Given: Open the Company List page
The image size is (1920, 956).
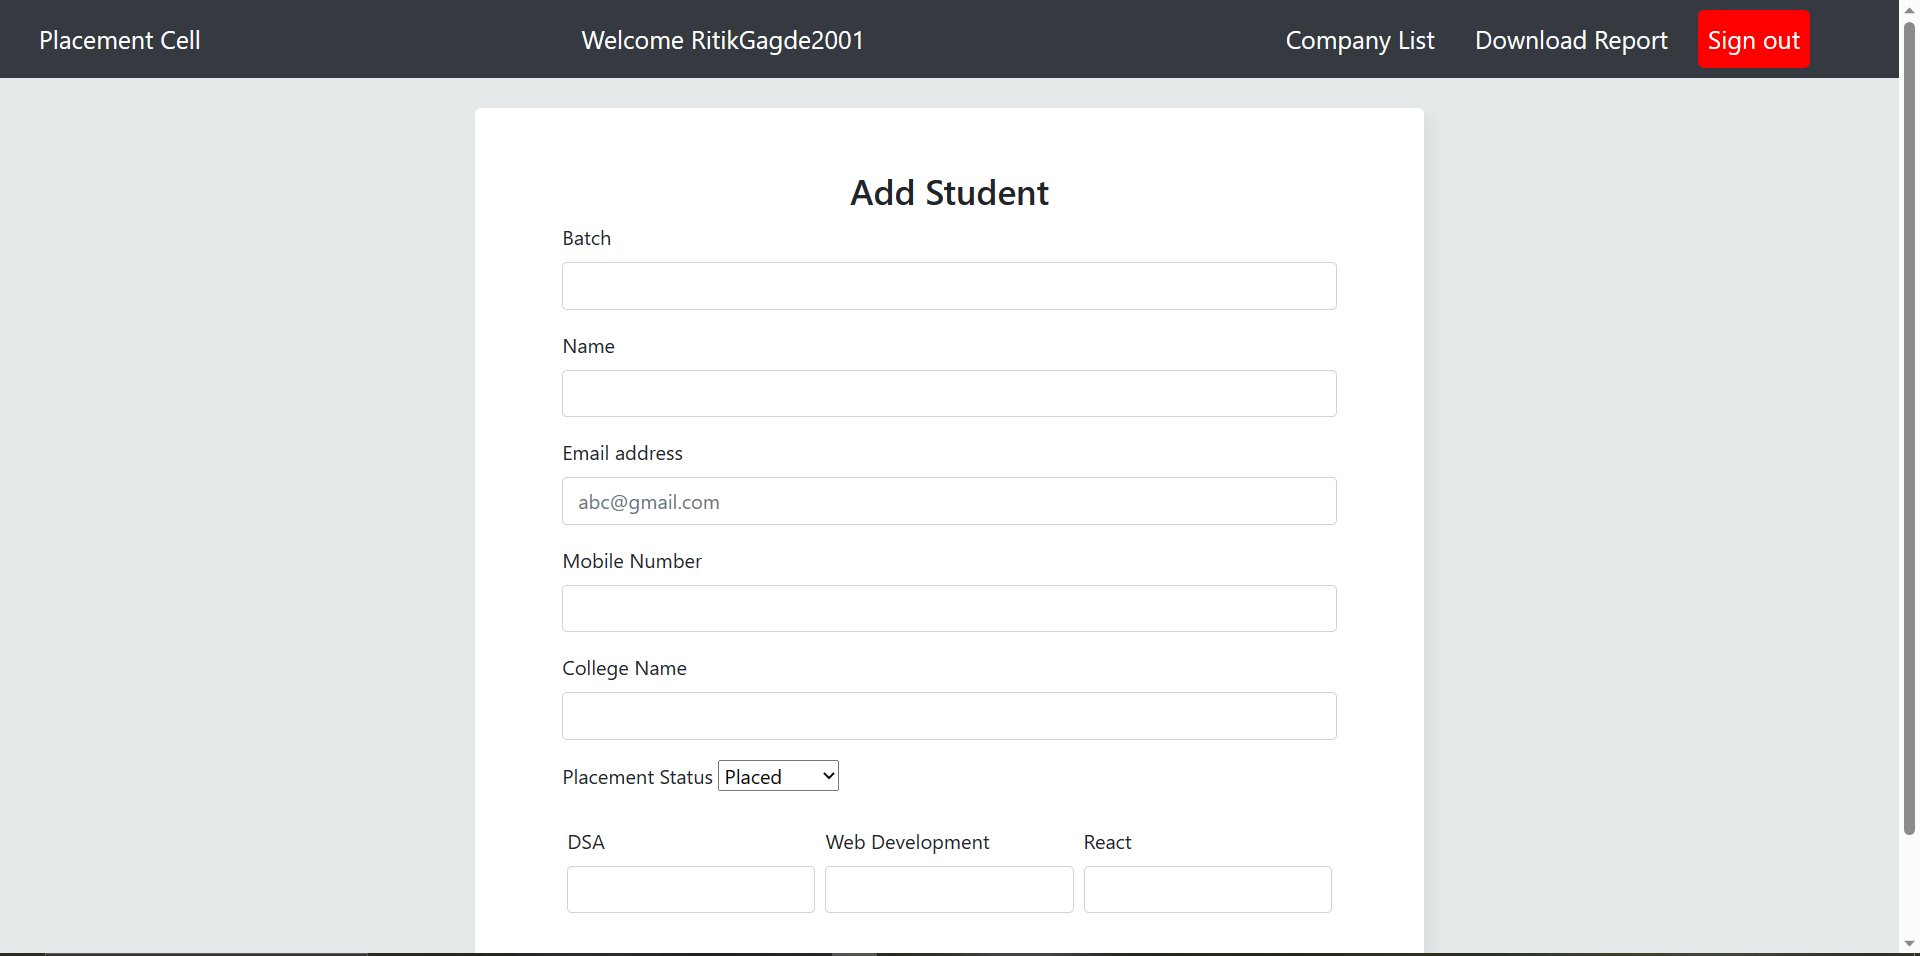Looking at the screenshot, I should [1360, 40].
